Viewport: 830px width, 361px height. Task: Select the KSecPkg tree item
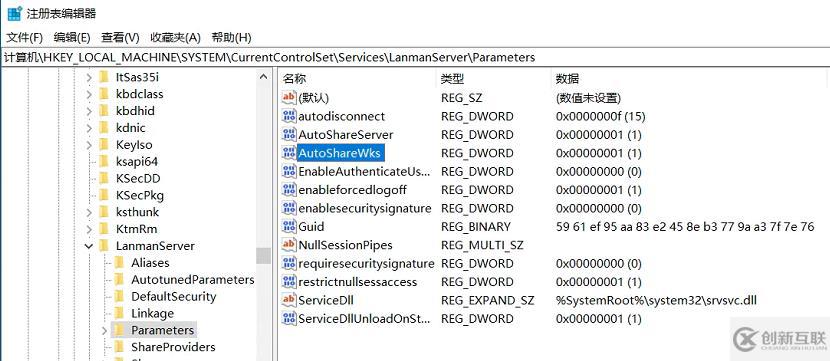139,195
